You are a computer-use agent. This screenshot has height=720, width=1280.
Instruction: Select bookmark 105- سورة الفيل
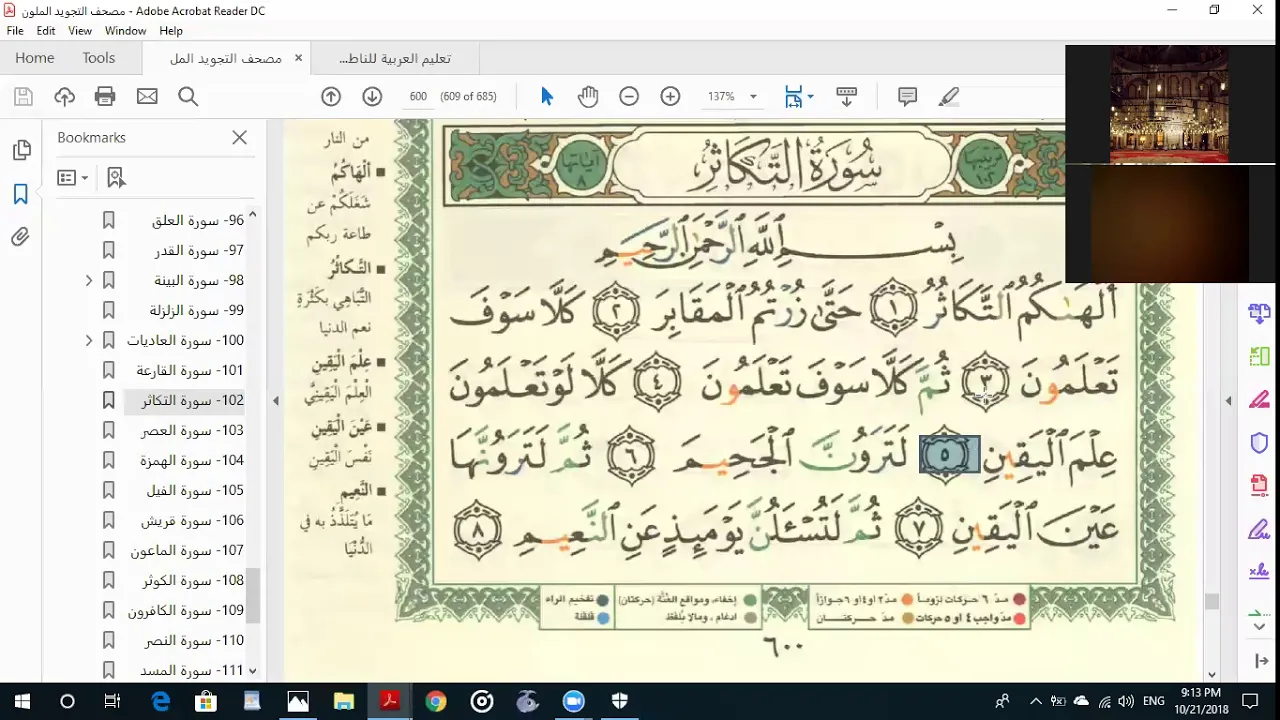tap(195, 490)
